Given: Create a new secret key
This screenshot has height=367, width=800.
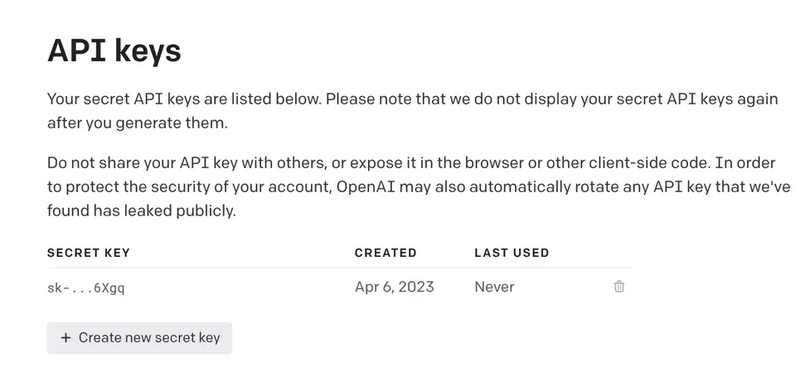Looking at the screenshot, I should (139, 338).
